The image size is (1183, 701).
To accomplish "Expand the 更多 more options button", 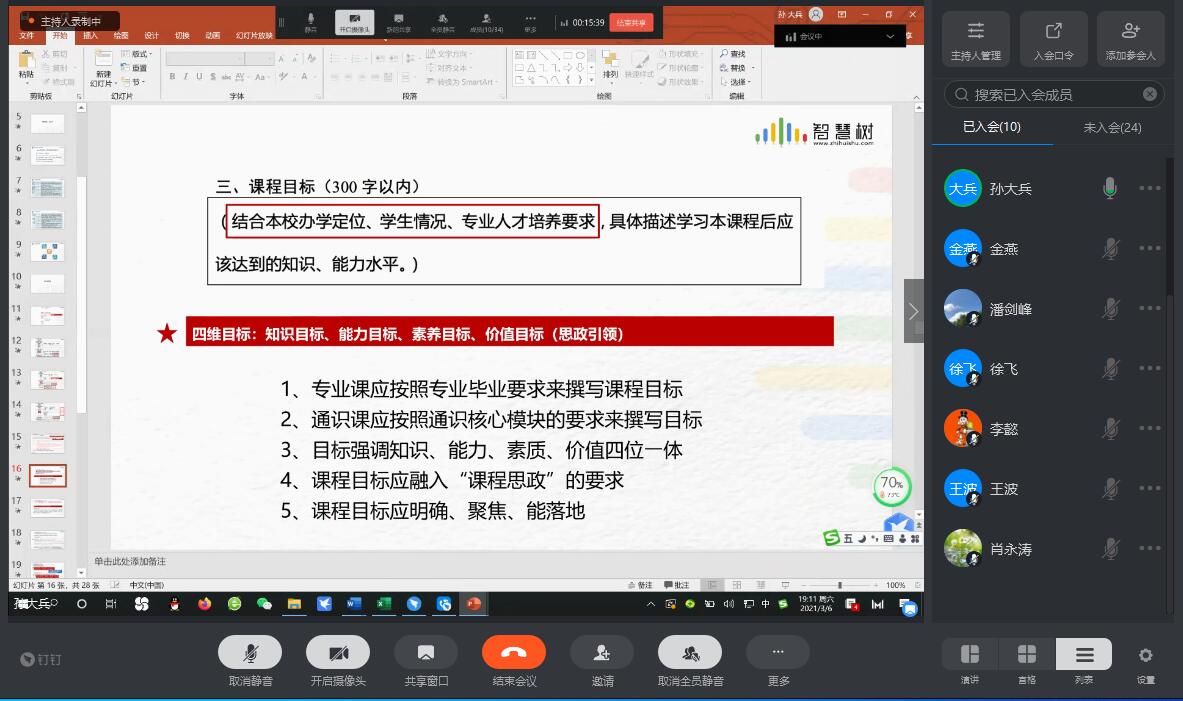I will pyautogui.click(x=777, y=653).
